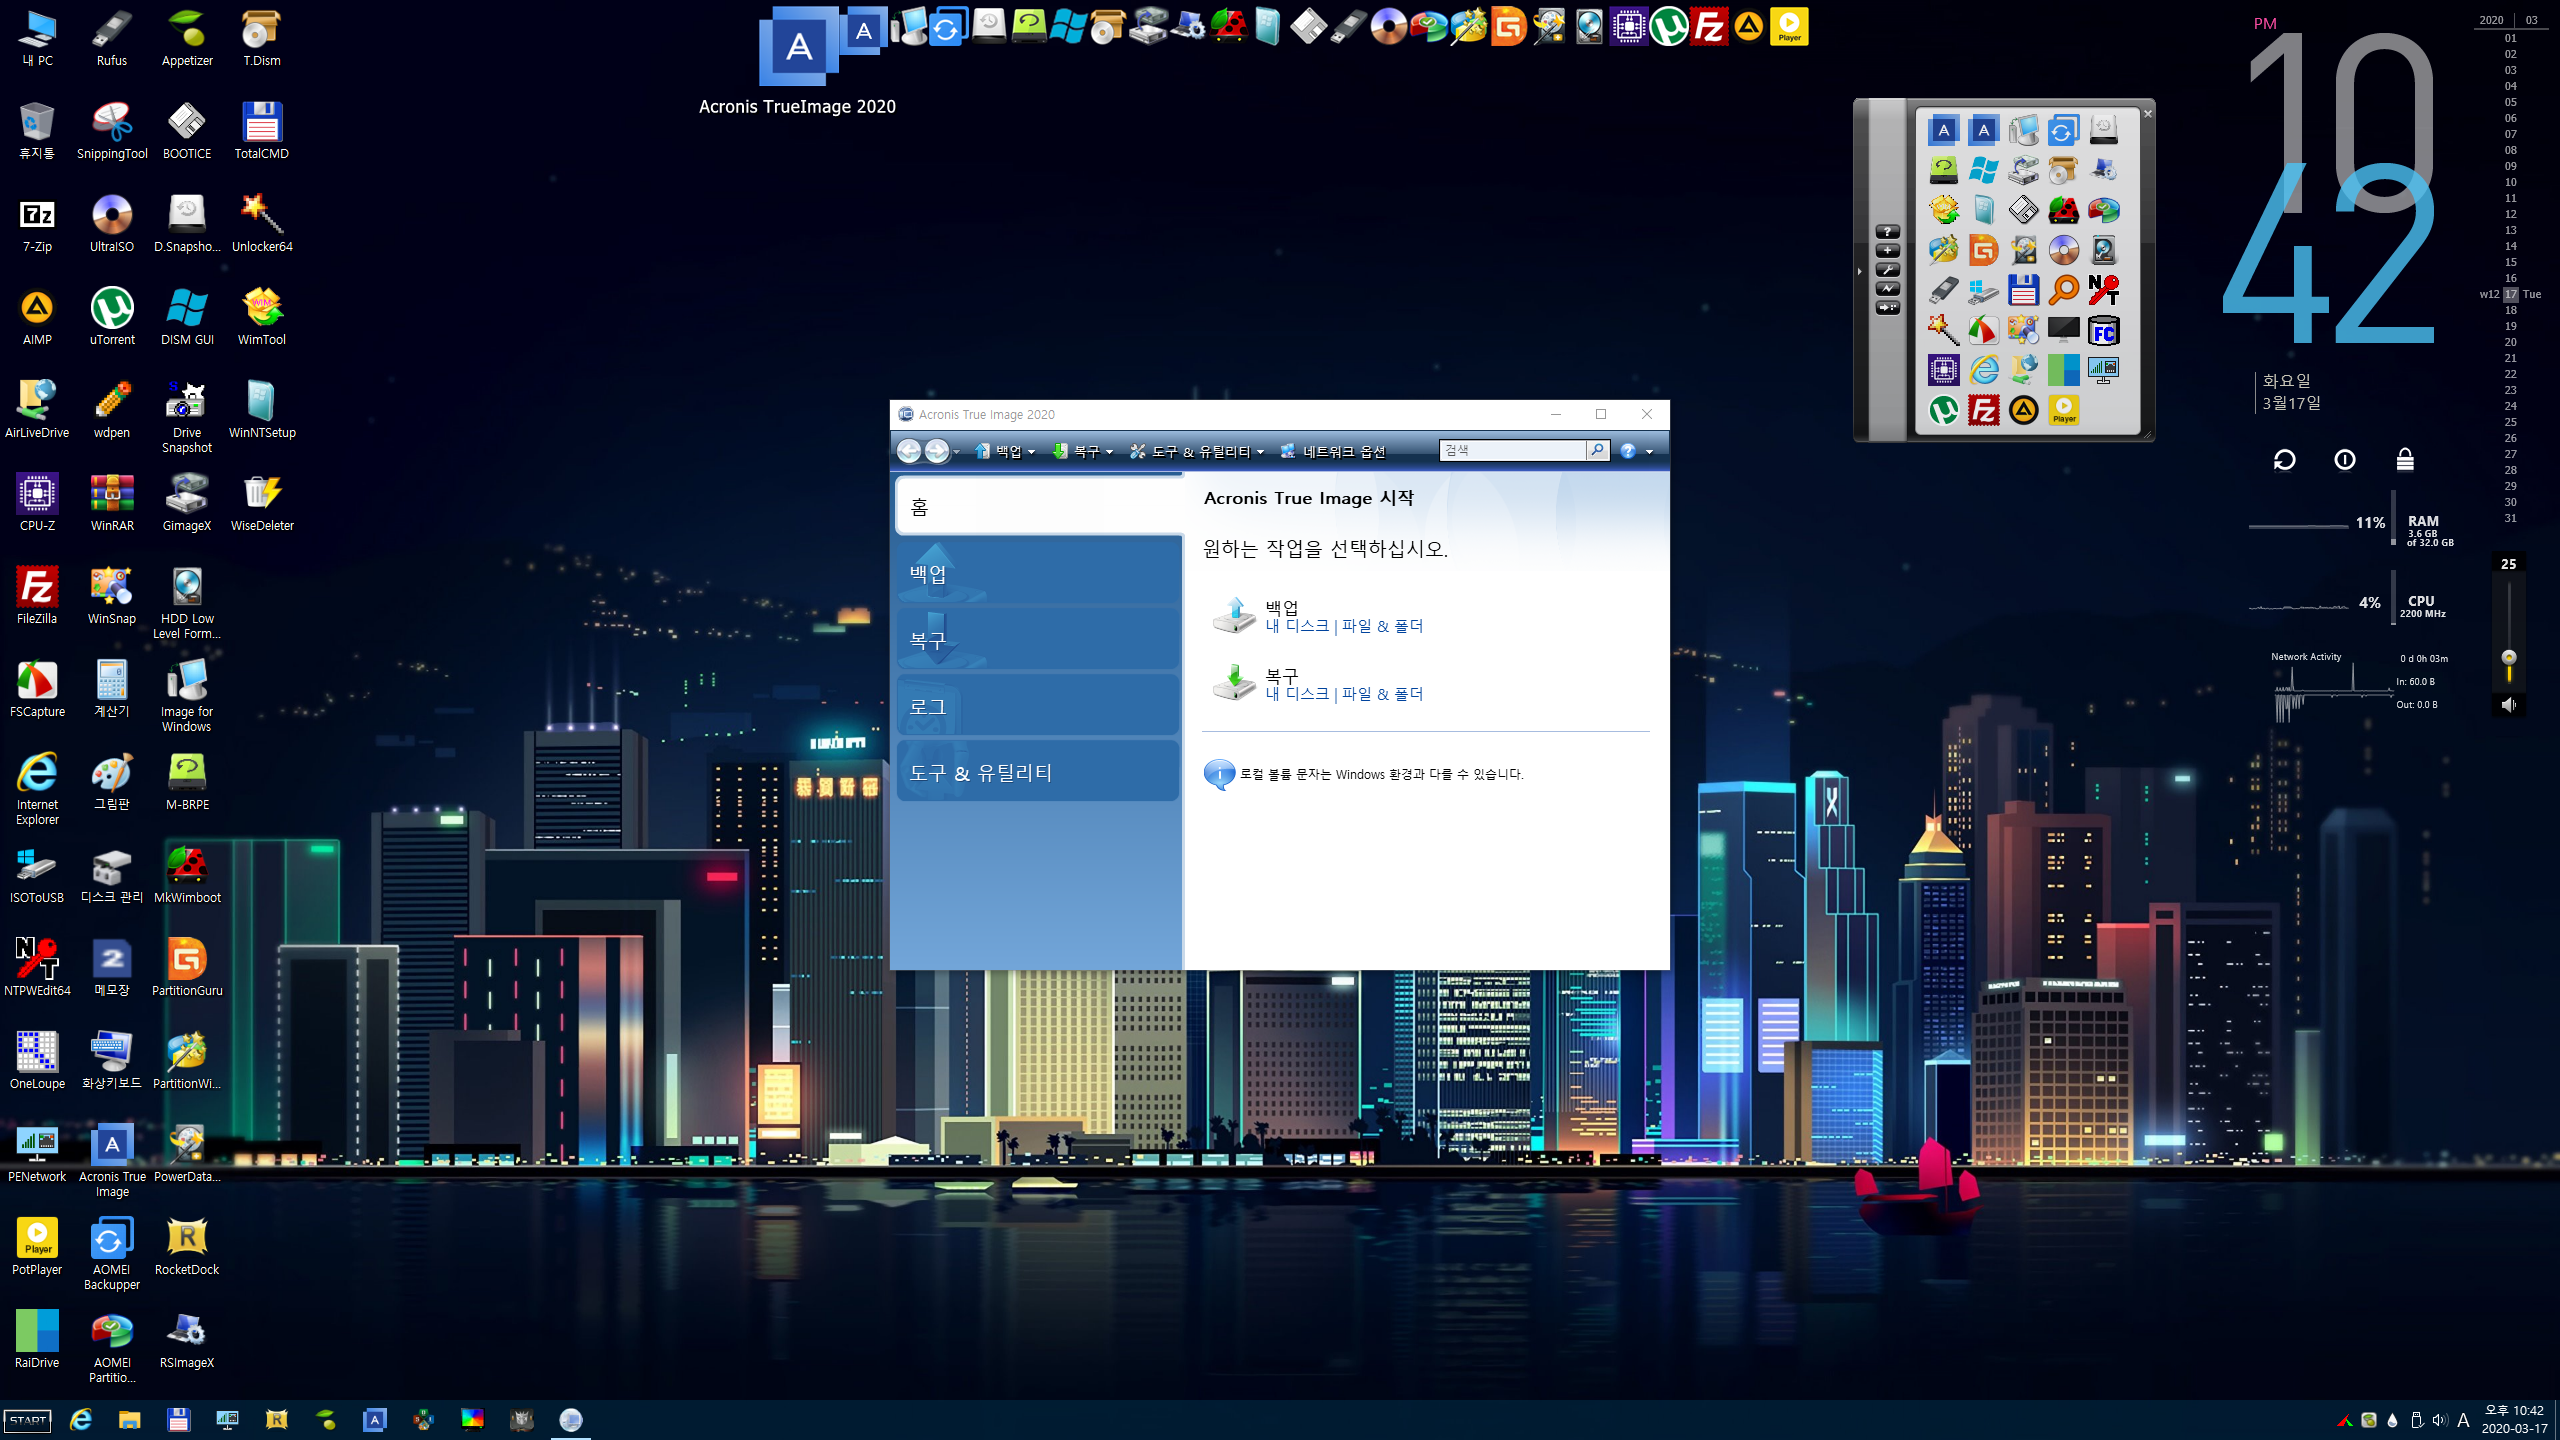Launch FSCapture from the launcher panel
The width and height of the screenshot is (2560, 1440).
(x=1983, y=330)
